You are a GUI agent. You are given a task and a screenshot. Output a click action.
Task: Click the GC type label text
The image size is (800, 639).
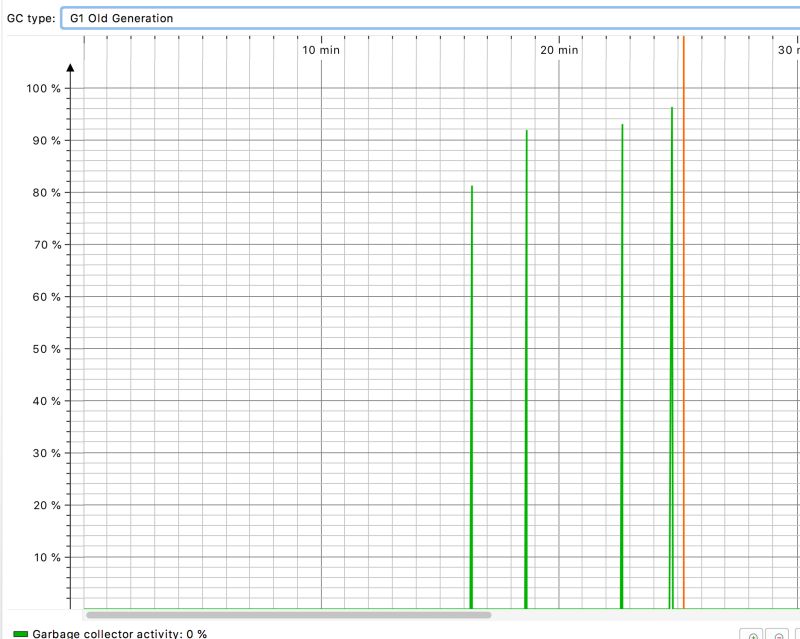30,17
